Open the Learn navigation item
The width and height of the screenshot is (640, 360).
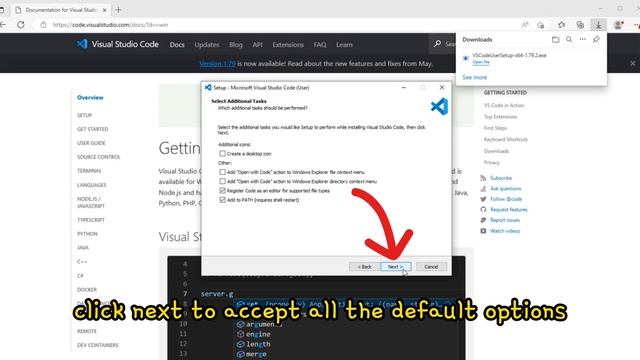pyautogui.click(x=344, y=44)
